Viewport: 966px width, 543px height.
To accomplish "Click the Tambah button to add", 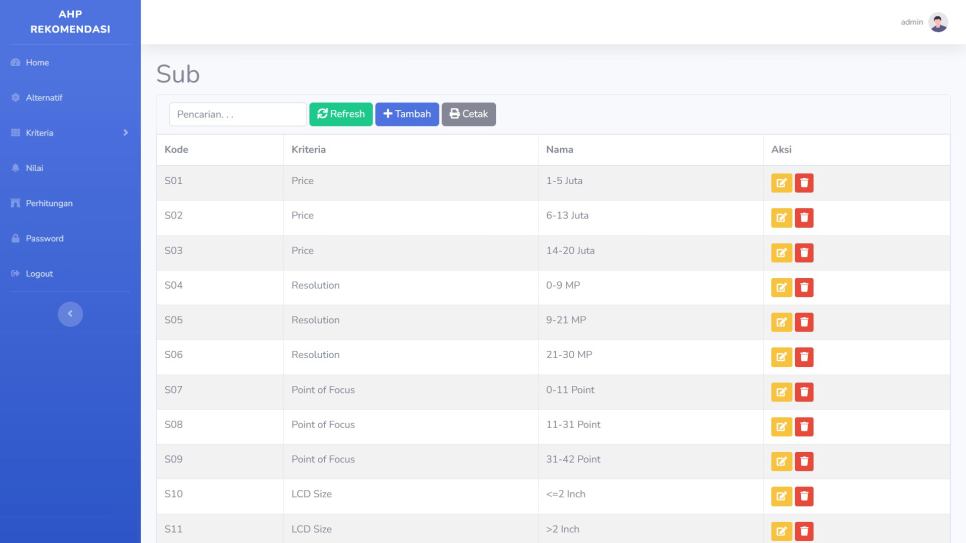I will pos(407,114).
